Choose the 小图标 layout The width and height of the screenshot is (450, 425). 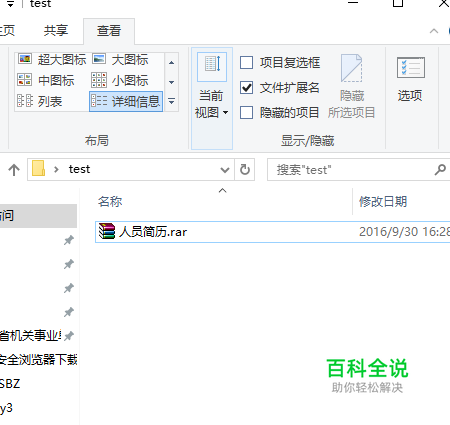(120, 81)
